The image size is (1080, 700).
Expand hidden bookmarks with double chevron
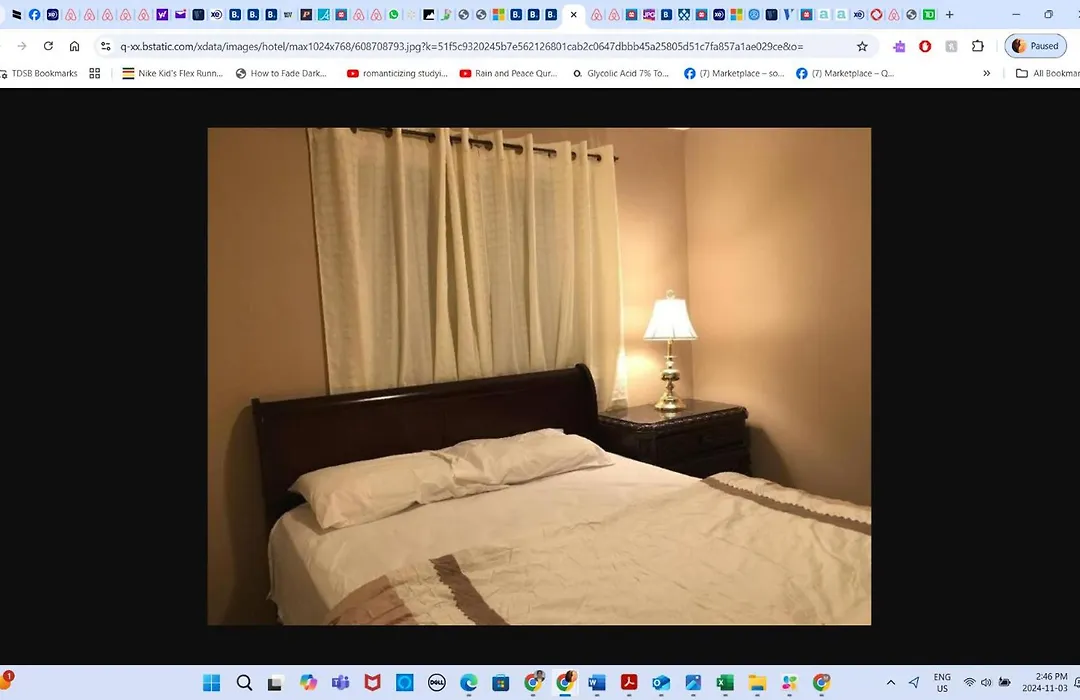point(986,73)
